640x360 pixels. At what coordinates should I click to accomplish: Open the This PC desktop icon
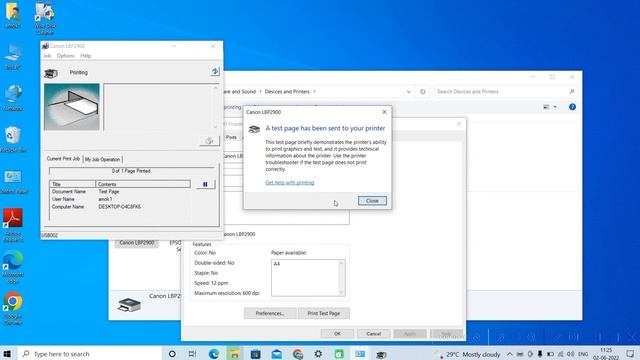(x=13, y=57)
